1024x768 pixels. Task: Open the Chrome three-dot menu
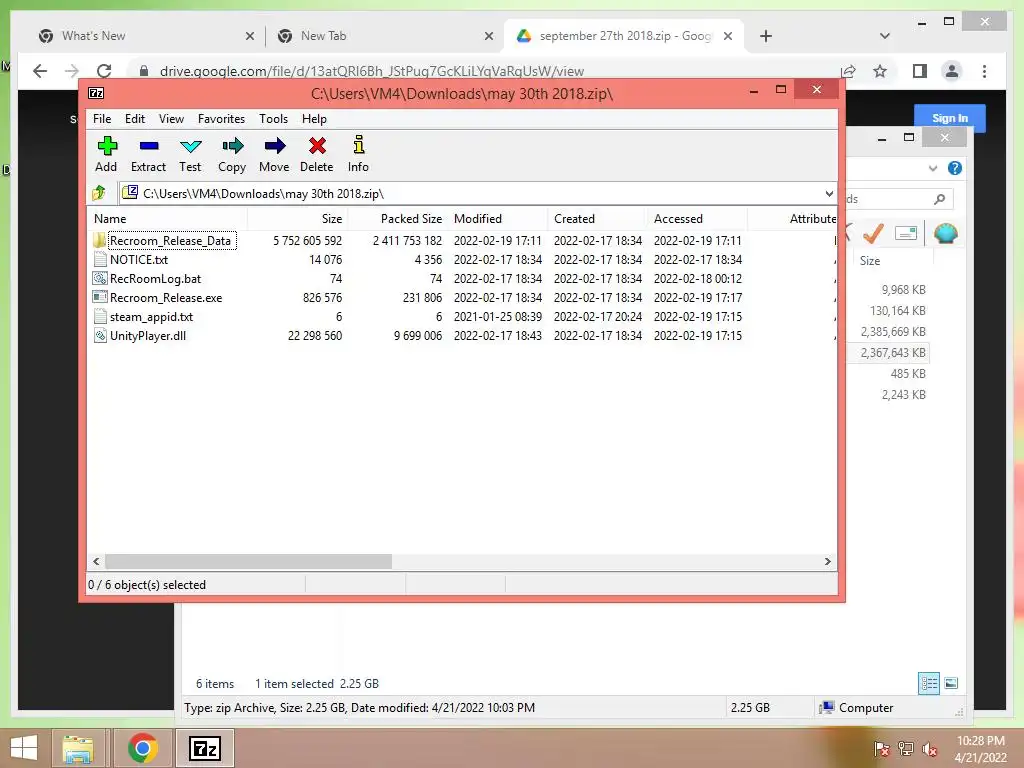985,71
